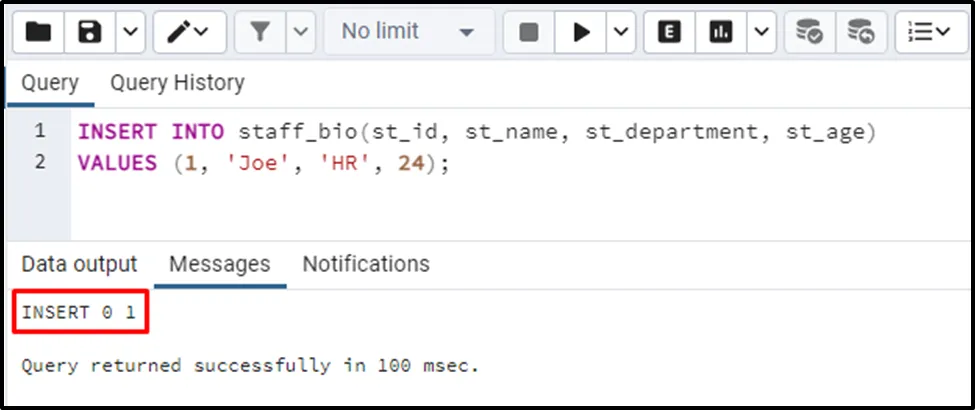Click the Open File folder icon
The image size is (975, 410).
tap(38, 33)
